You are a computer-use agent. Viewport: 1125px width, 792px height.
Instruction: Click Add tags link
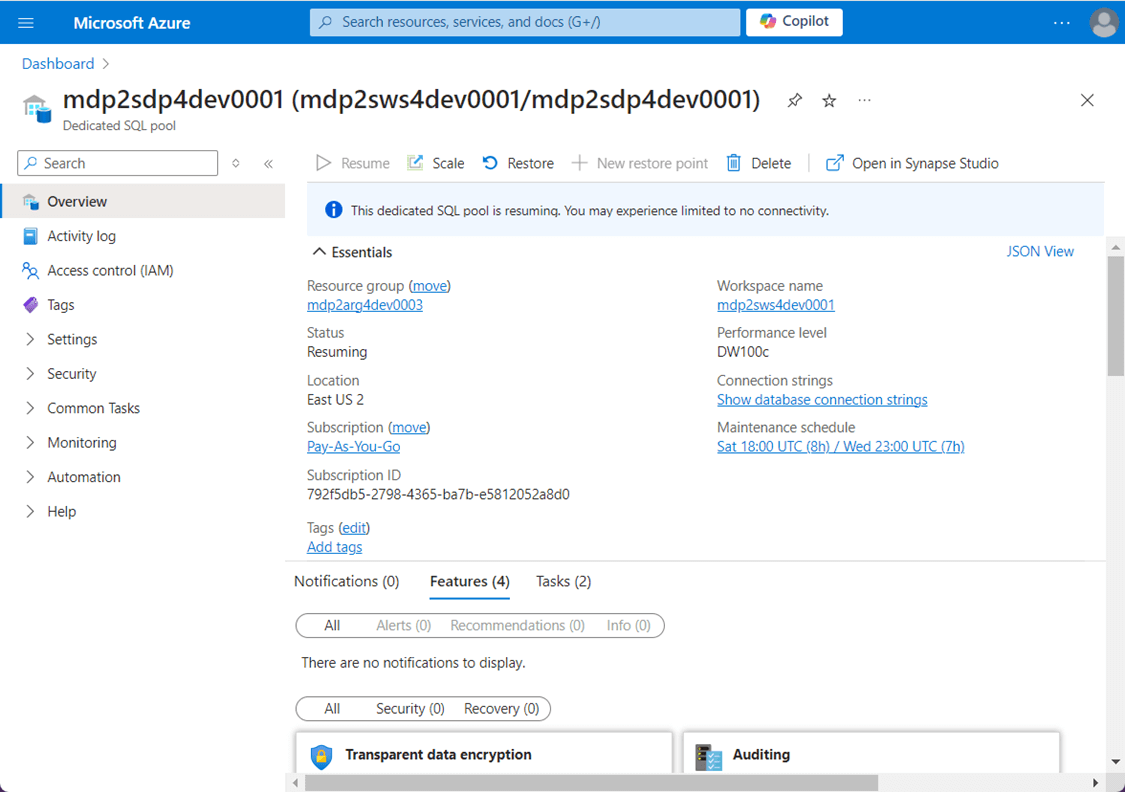(334, 547)
